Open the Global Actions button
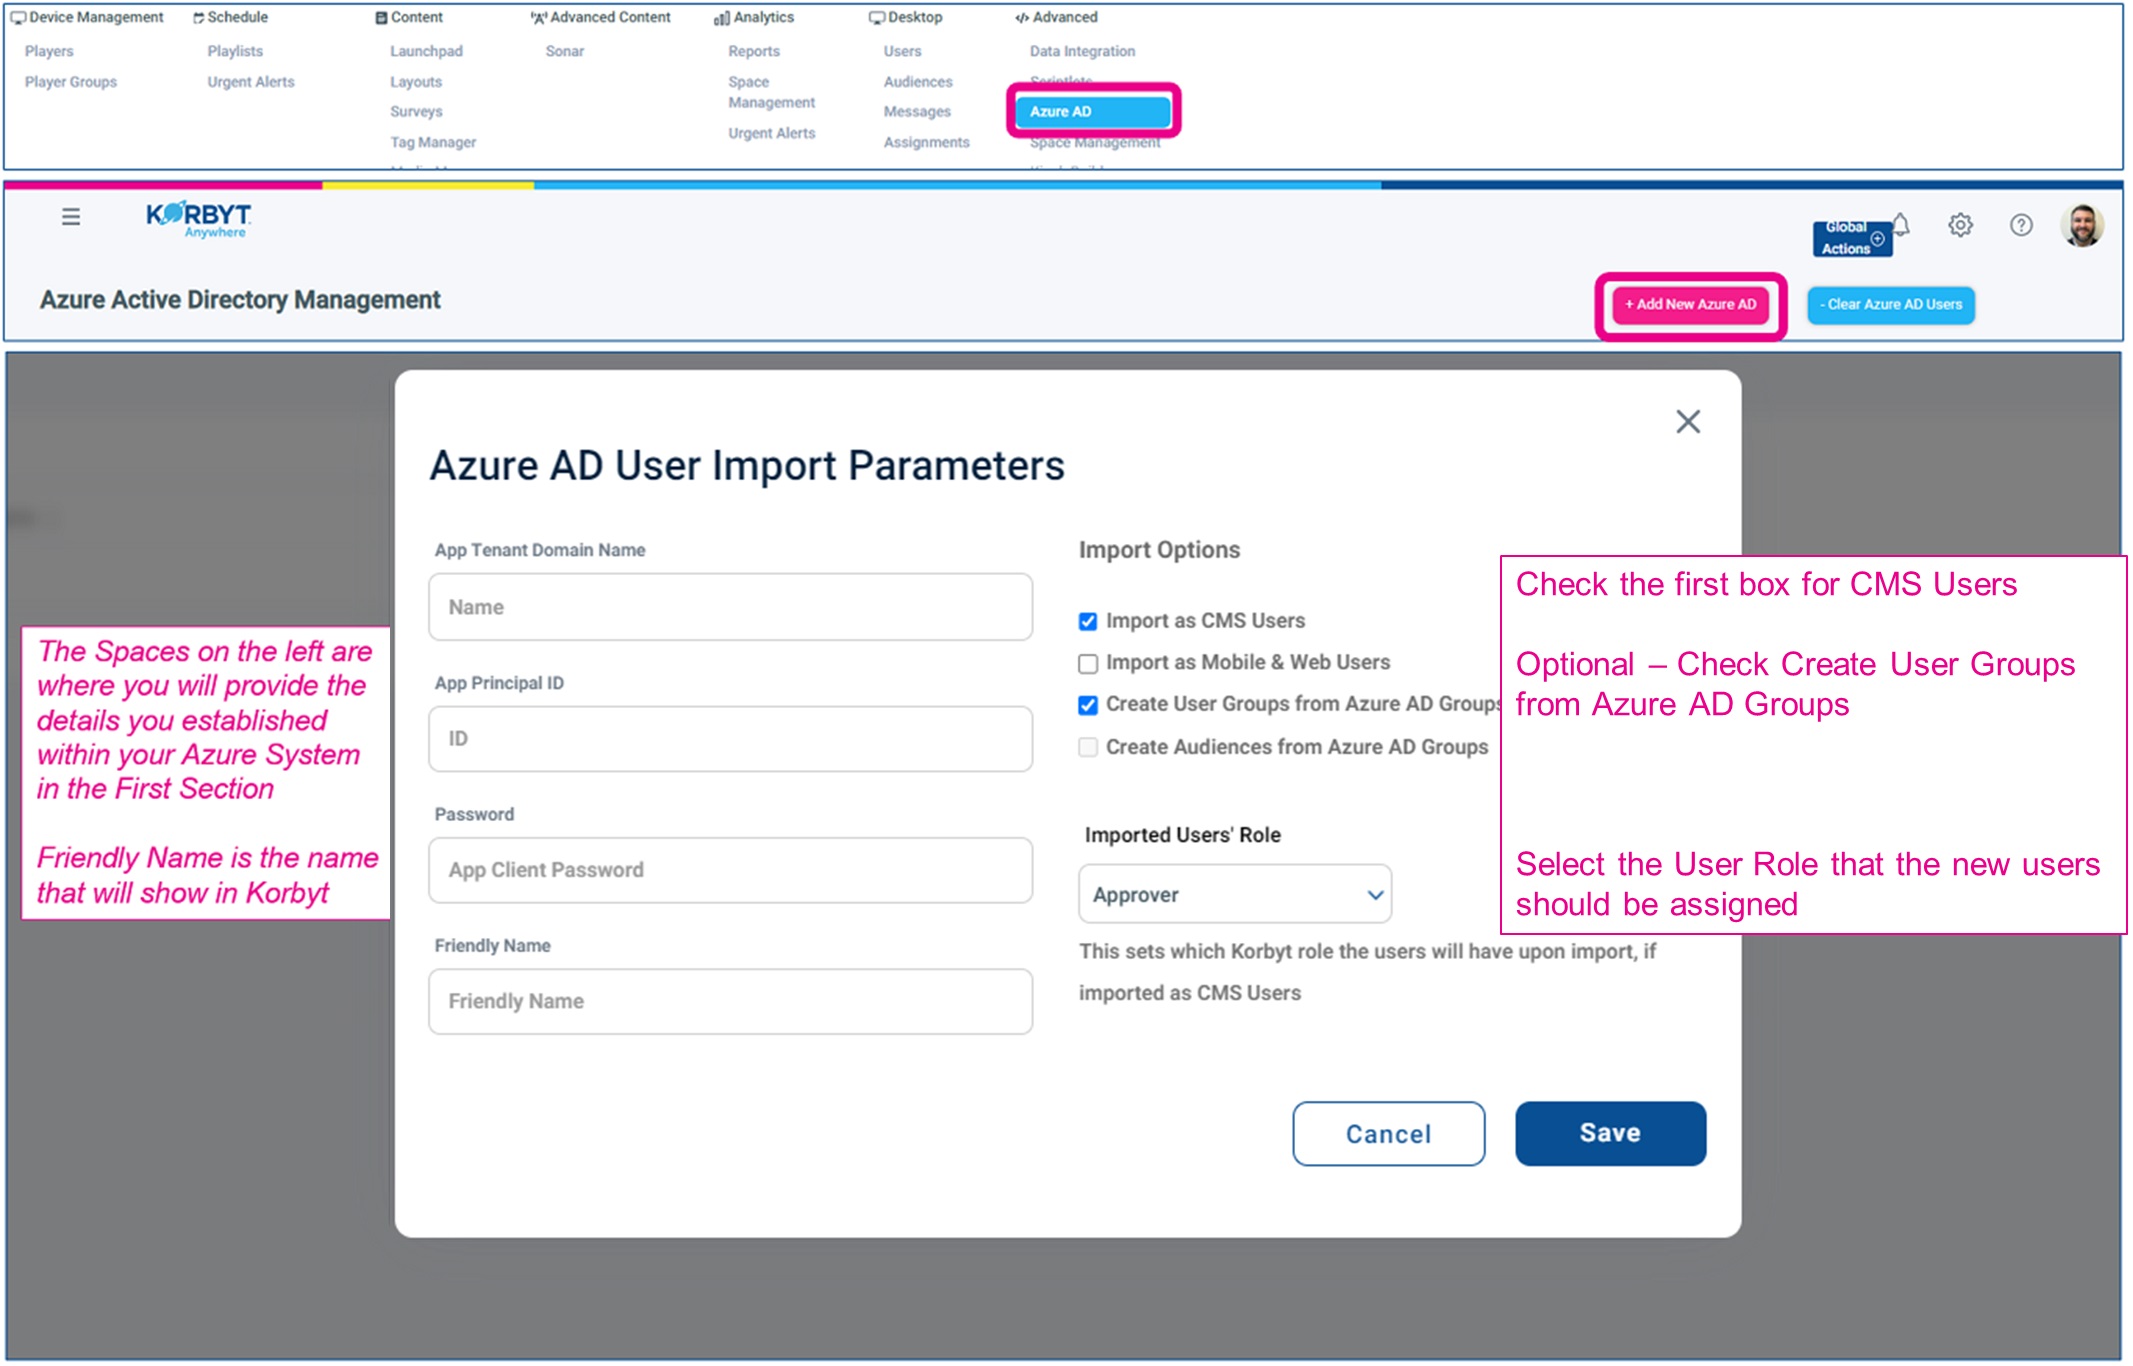The width and height of the screenshot is (2133, 1366). click(1850, 238)
